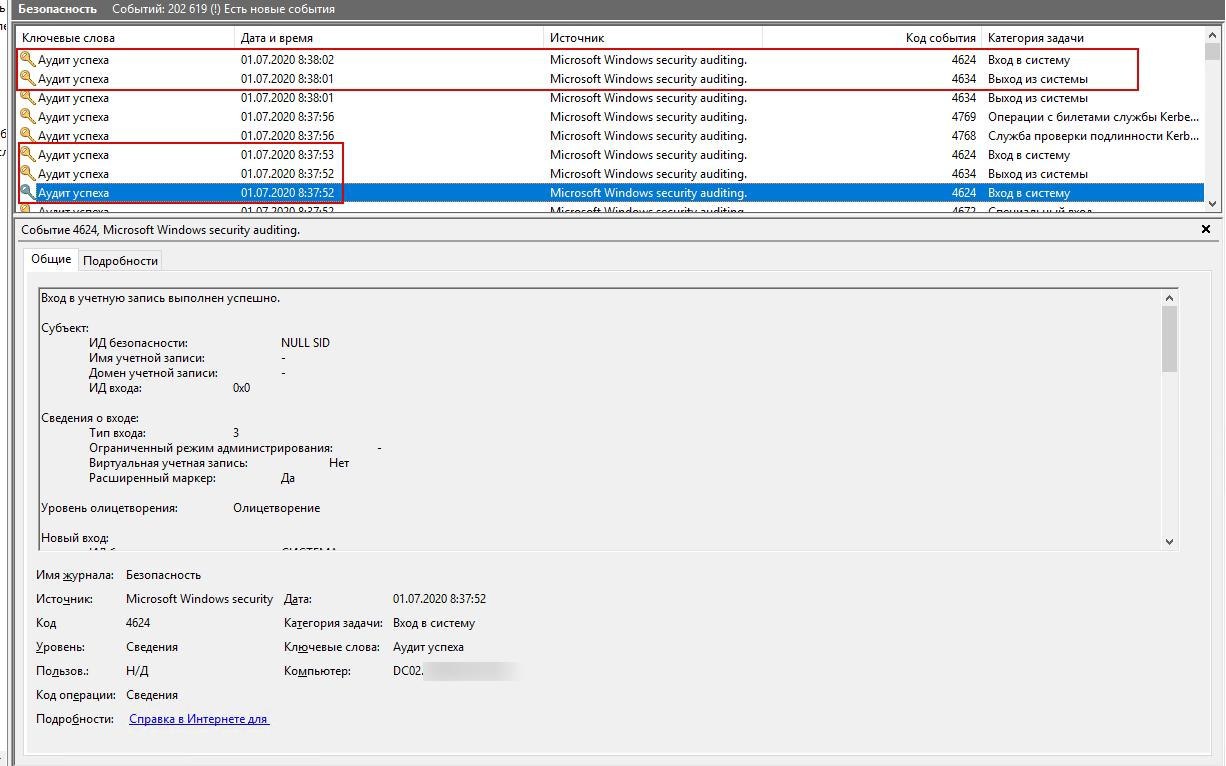The image size is (1226, 766).
Task: Click the event list scrollbar's up arrow
Action: pos(1212,37)
